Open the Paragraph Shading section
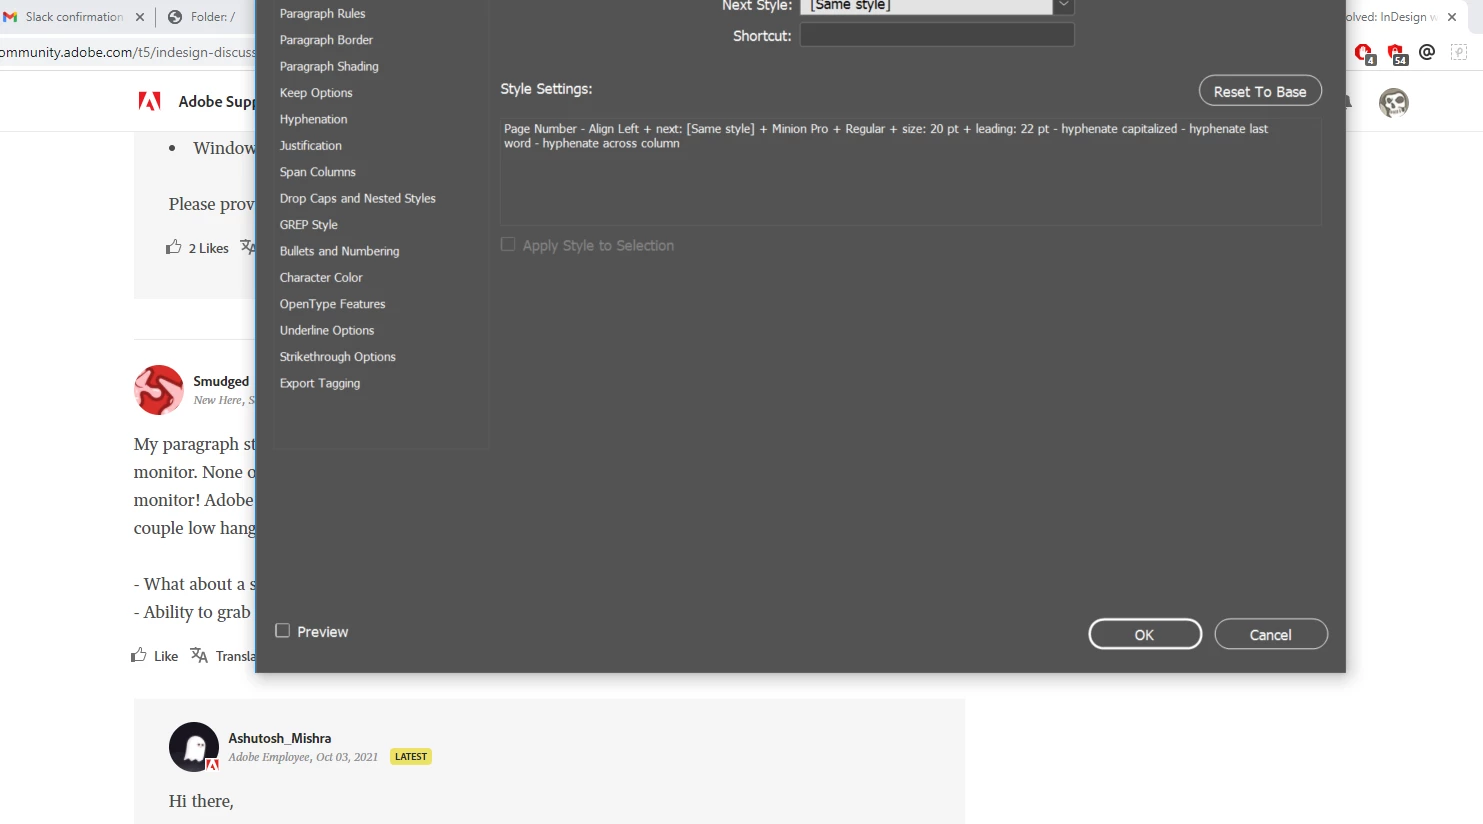This screenshot has width=1483, height=824. point(329,66)
